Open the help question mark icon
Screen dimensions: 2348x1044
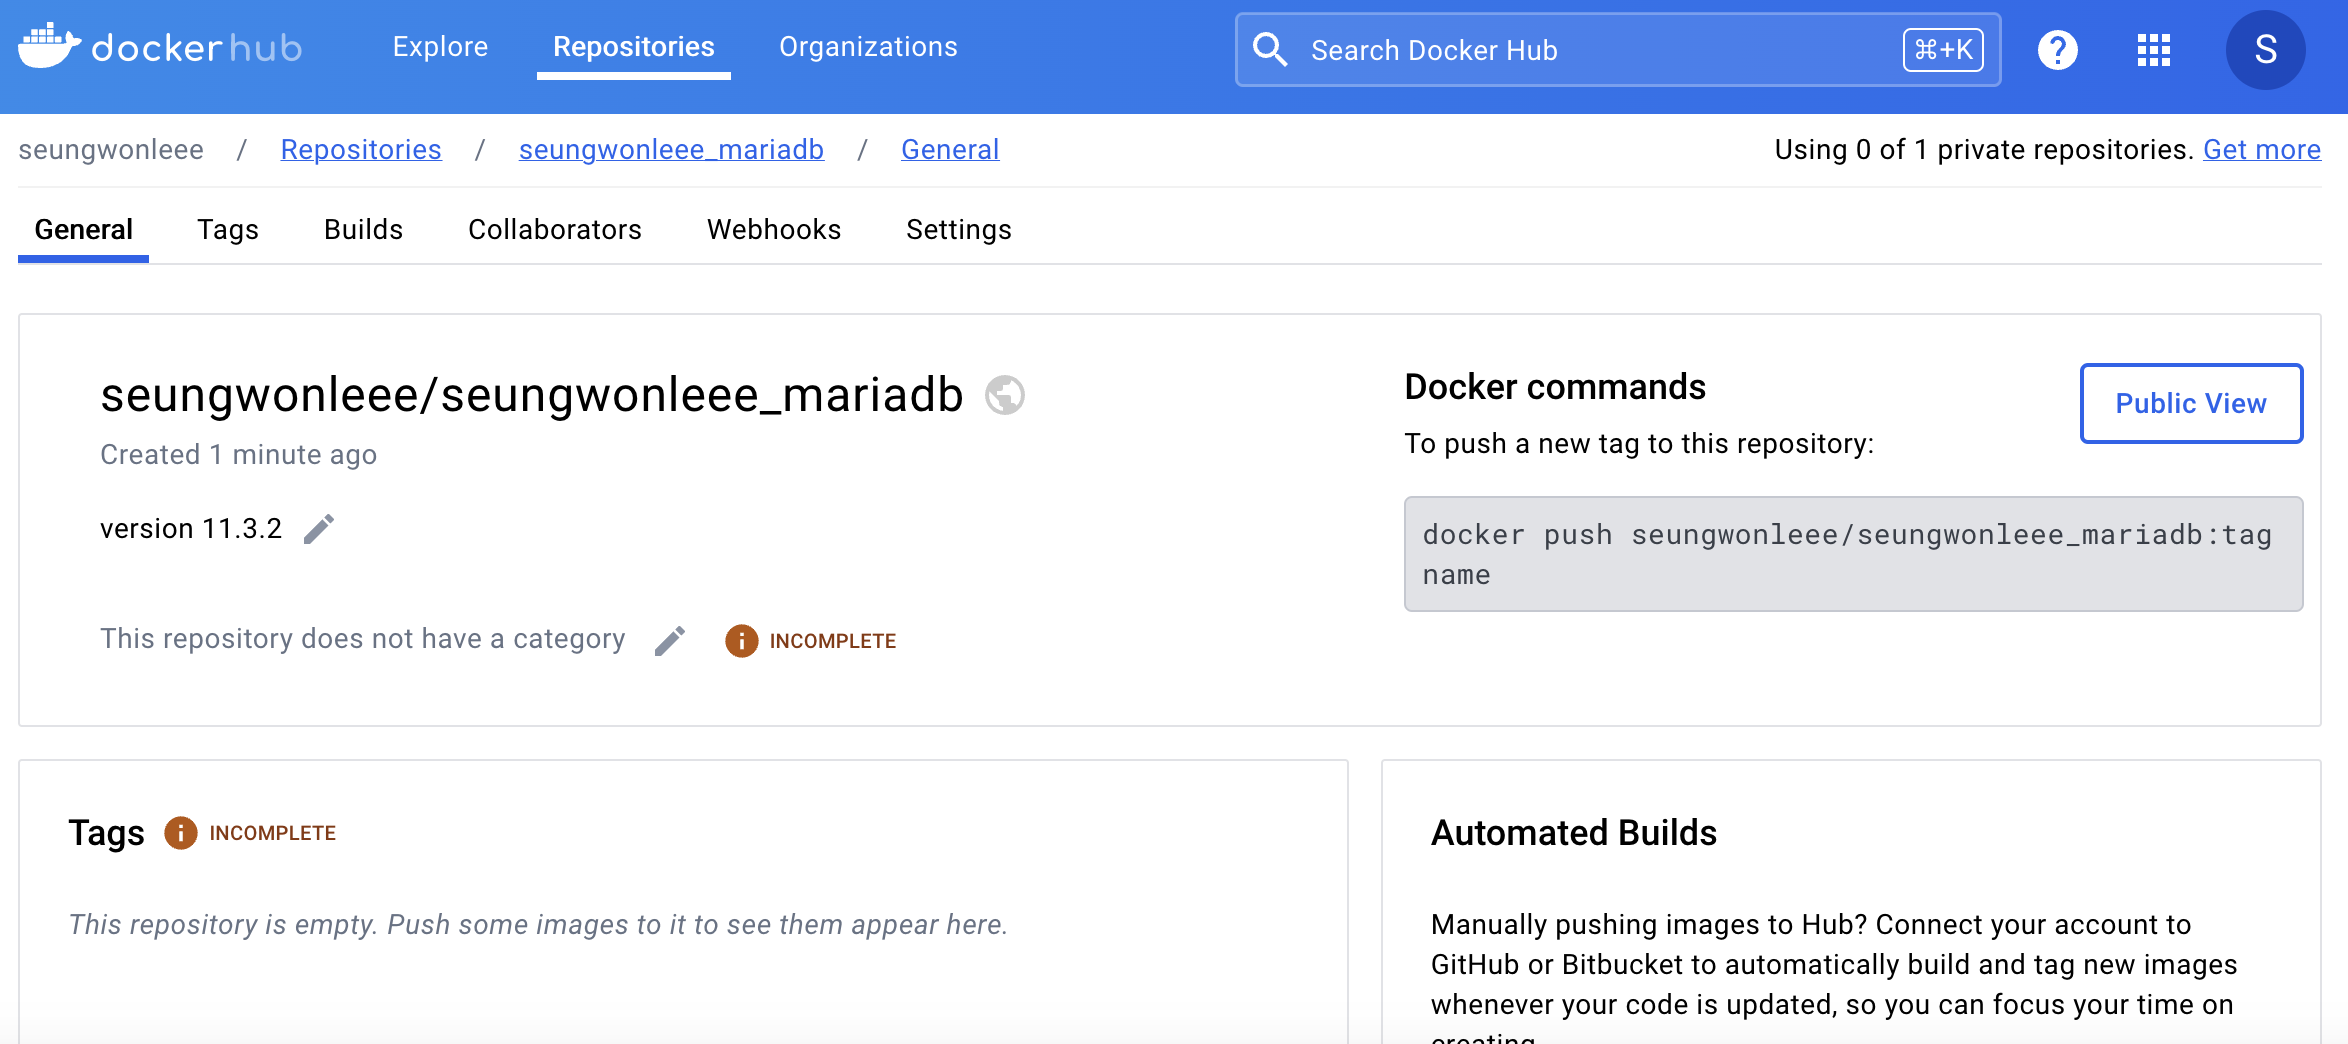tap(2057, 49)
